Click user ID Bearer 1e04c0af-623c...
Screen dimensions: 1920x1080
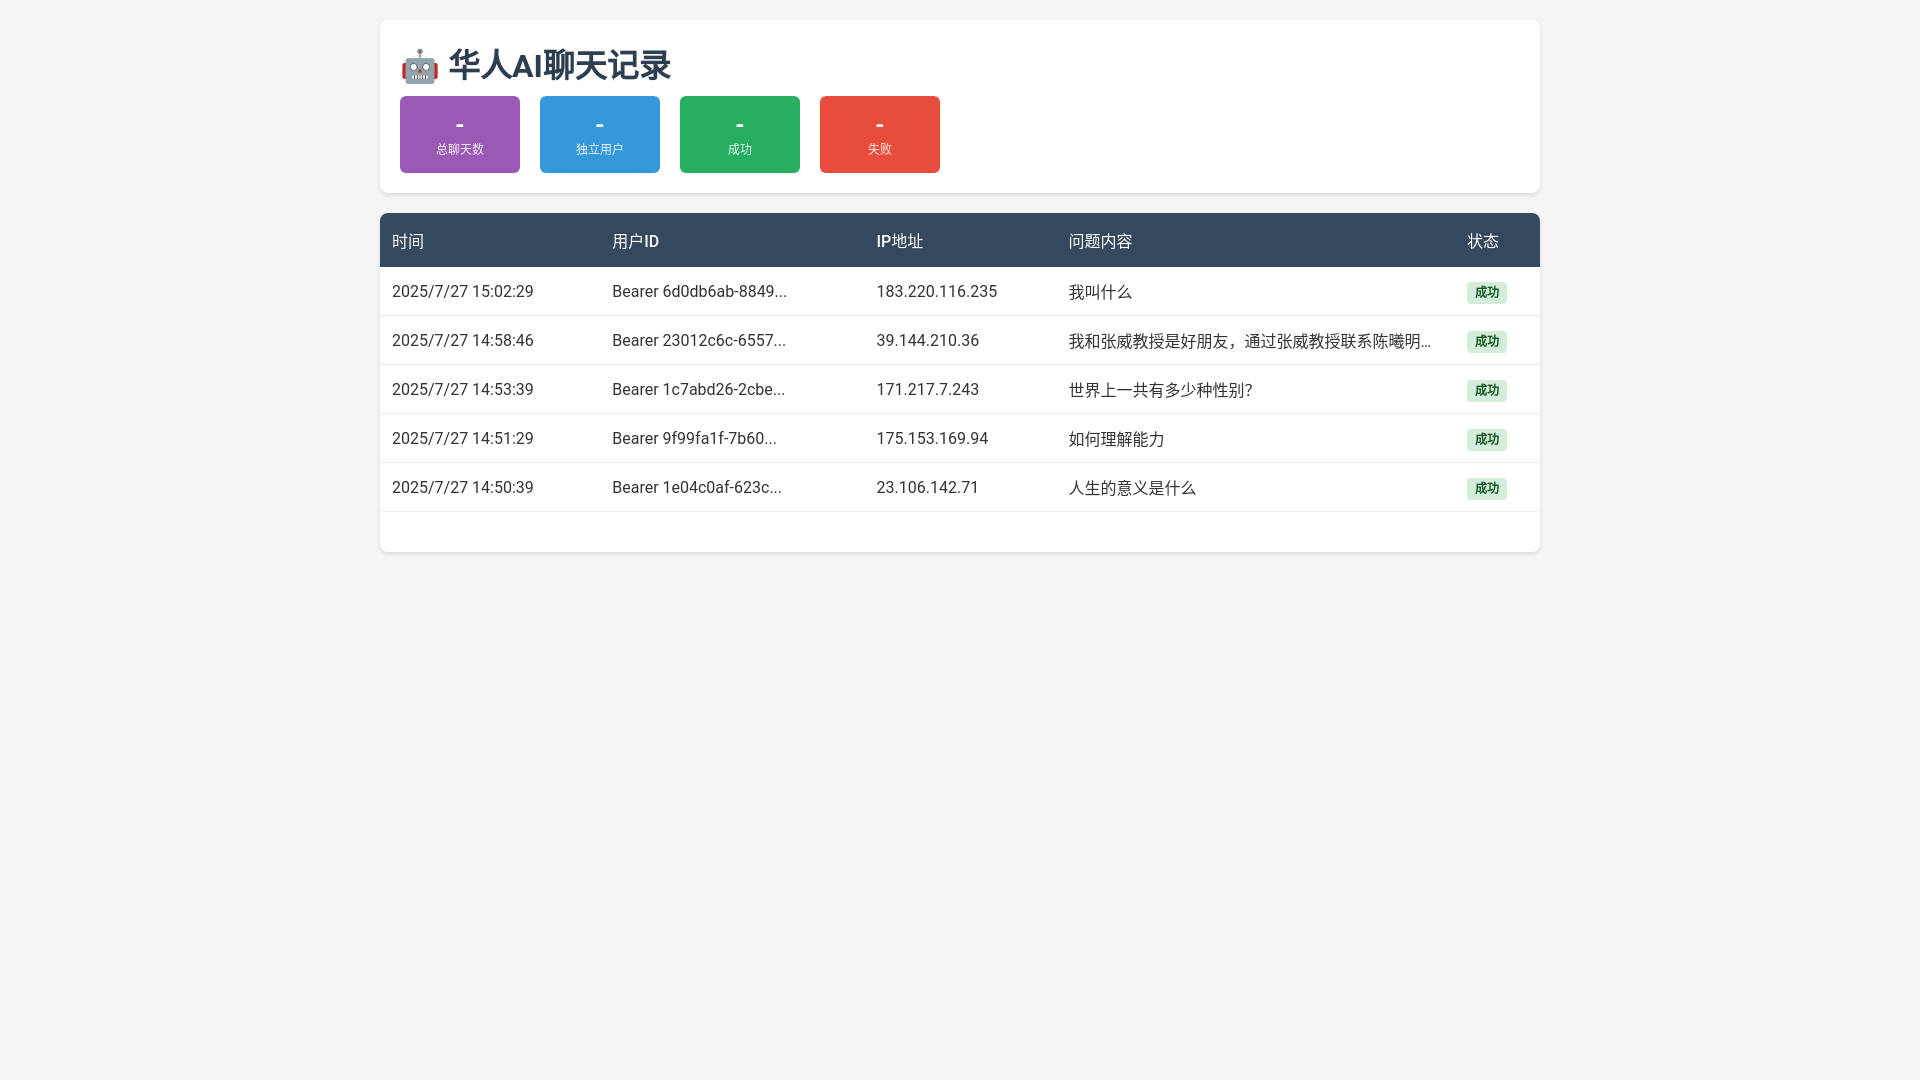click(697, 488)
